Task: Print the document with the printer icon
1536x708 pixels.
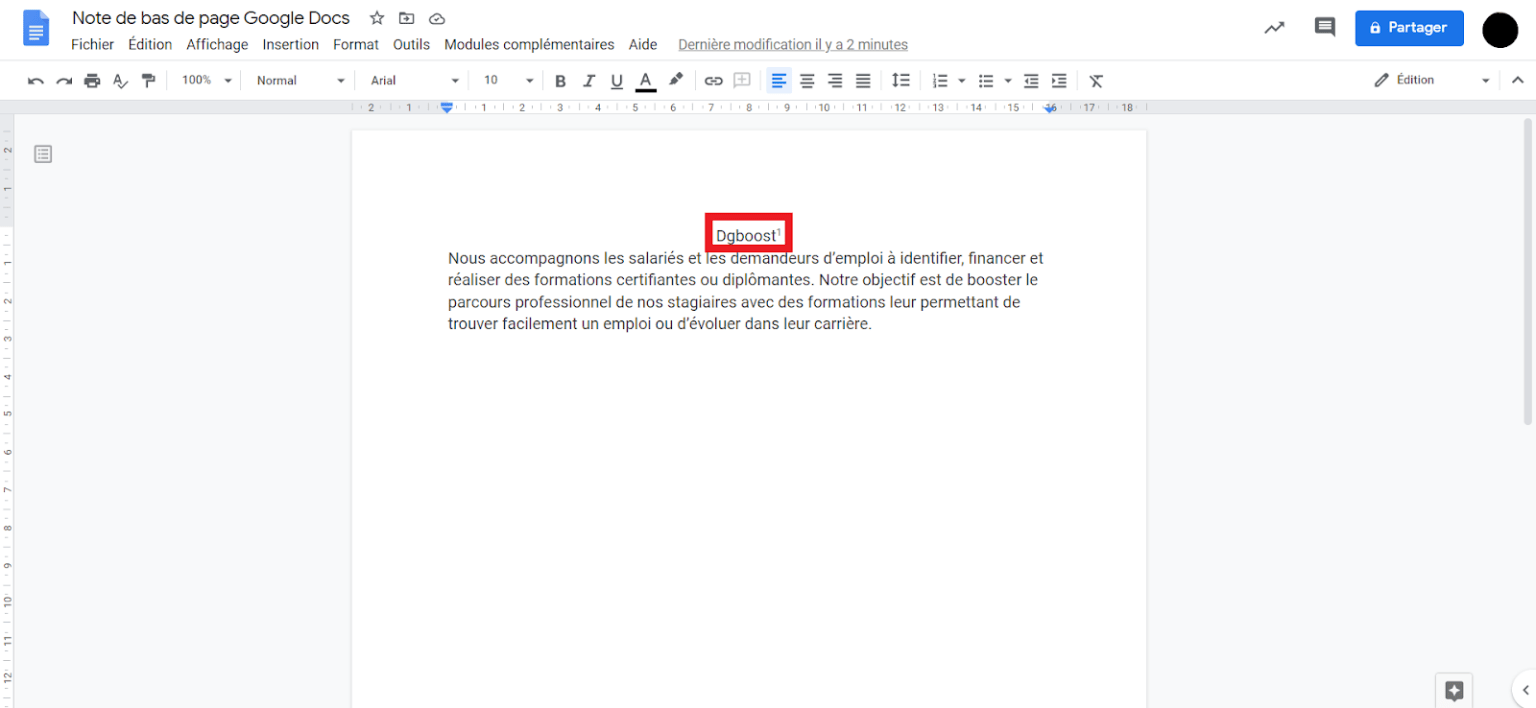Action: 92,81
